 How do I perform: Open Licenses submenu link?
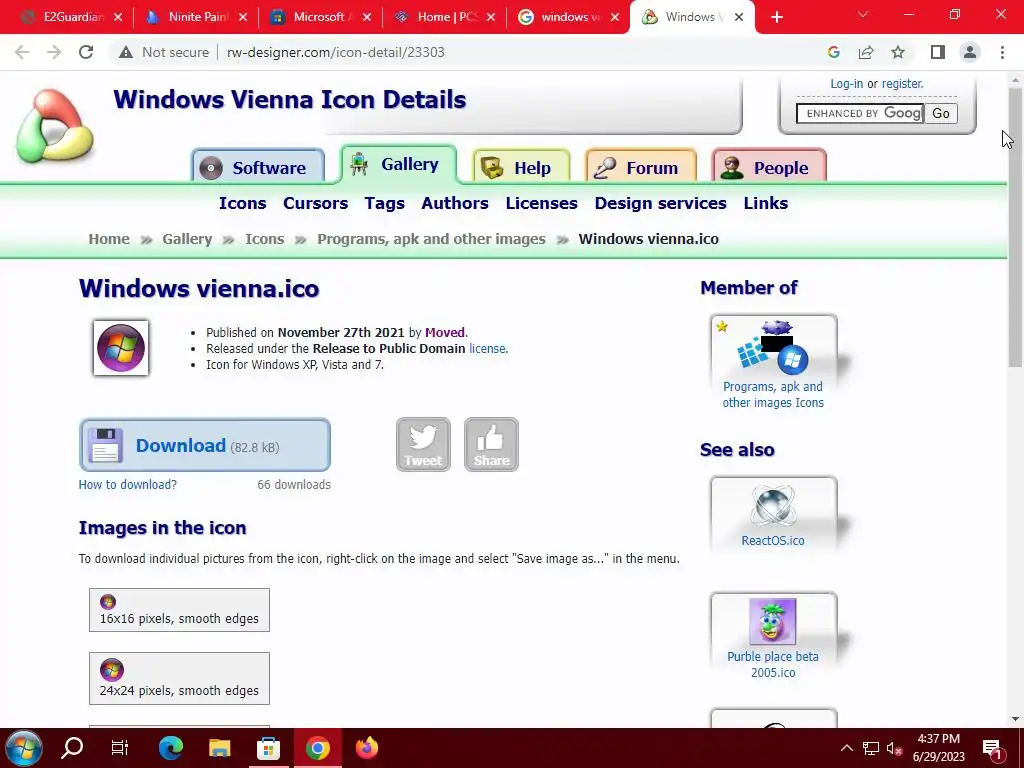pyautogui.click(x=541, y=203)
